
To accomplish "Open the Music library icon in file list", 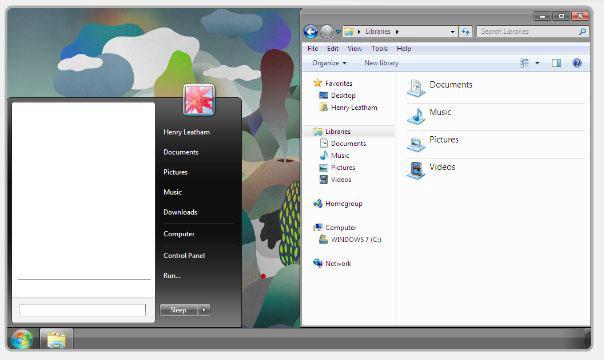I will [416, 116].
